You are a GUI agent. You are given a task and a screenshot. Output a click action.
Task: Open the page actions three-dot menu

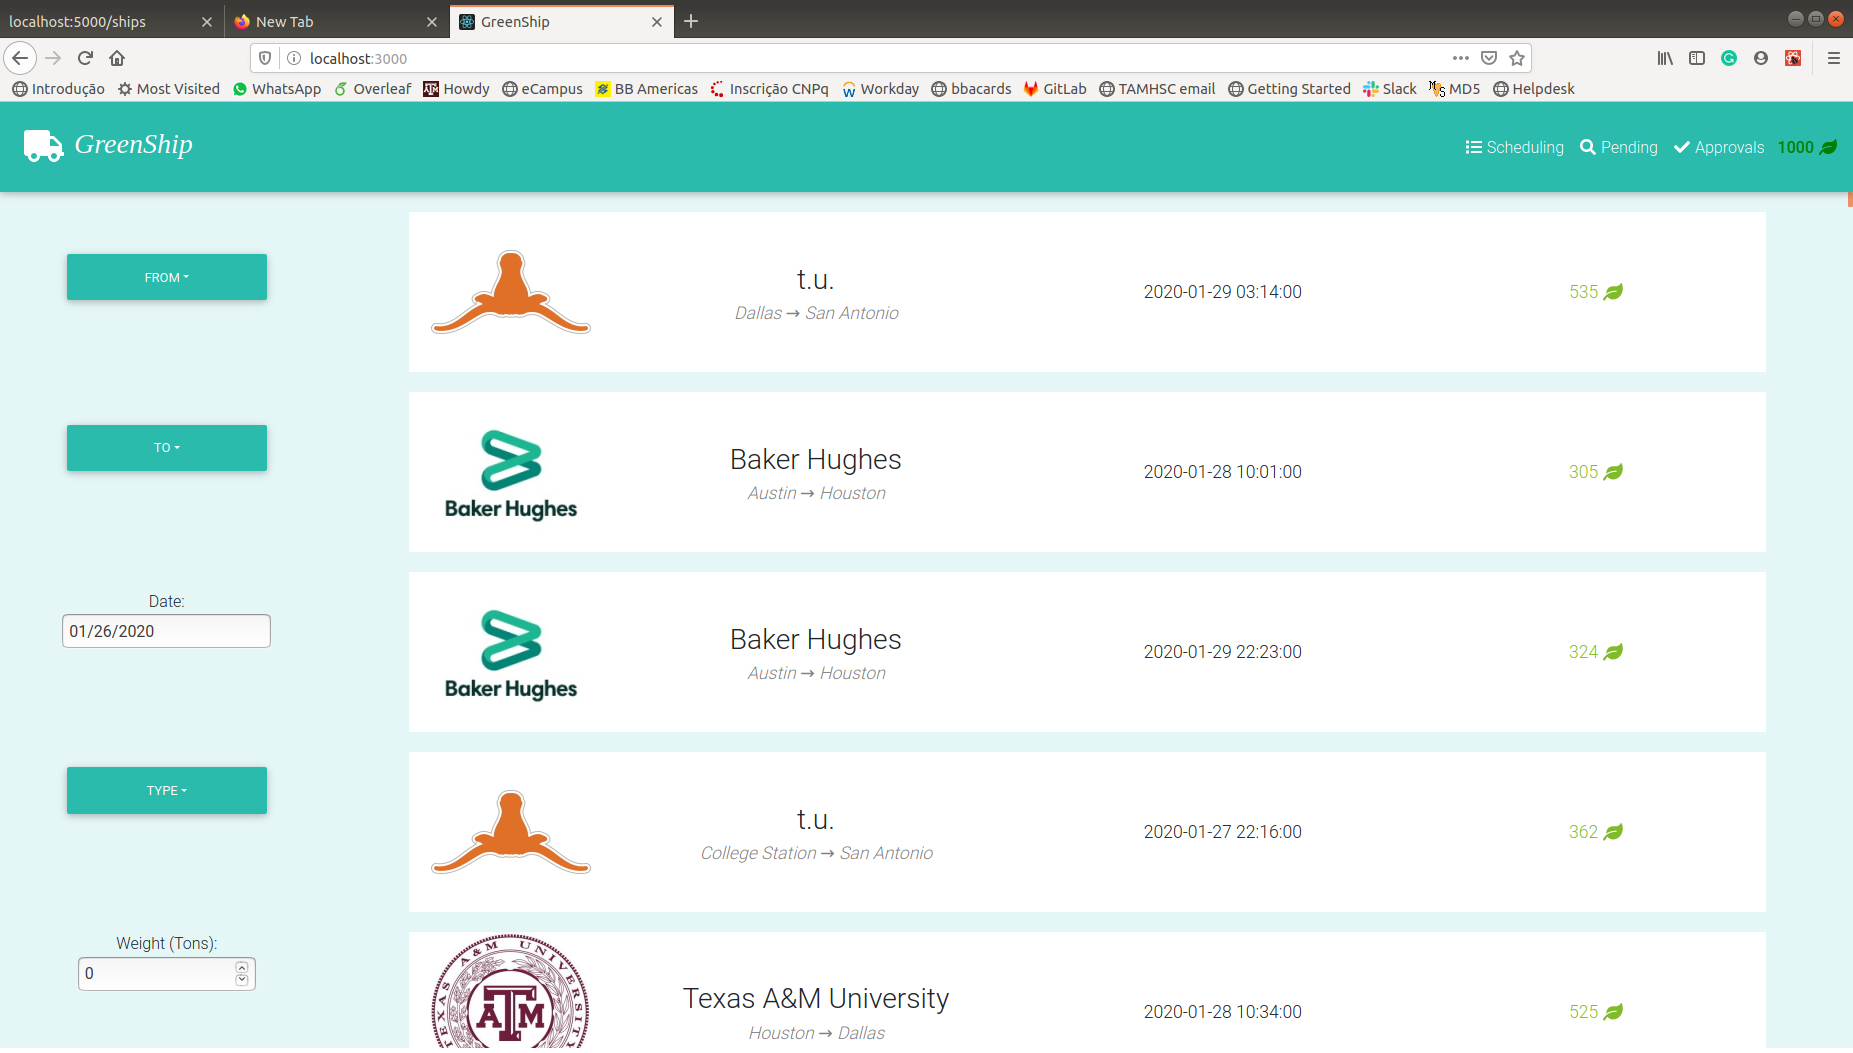pos(1461,58)
